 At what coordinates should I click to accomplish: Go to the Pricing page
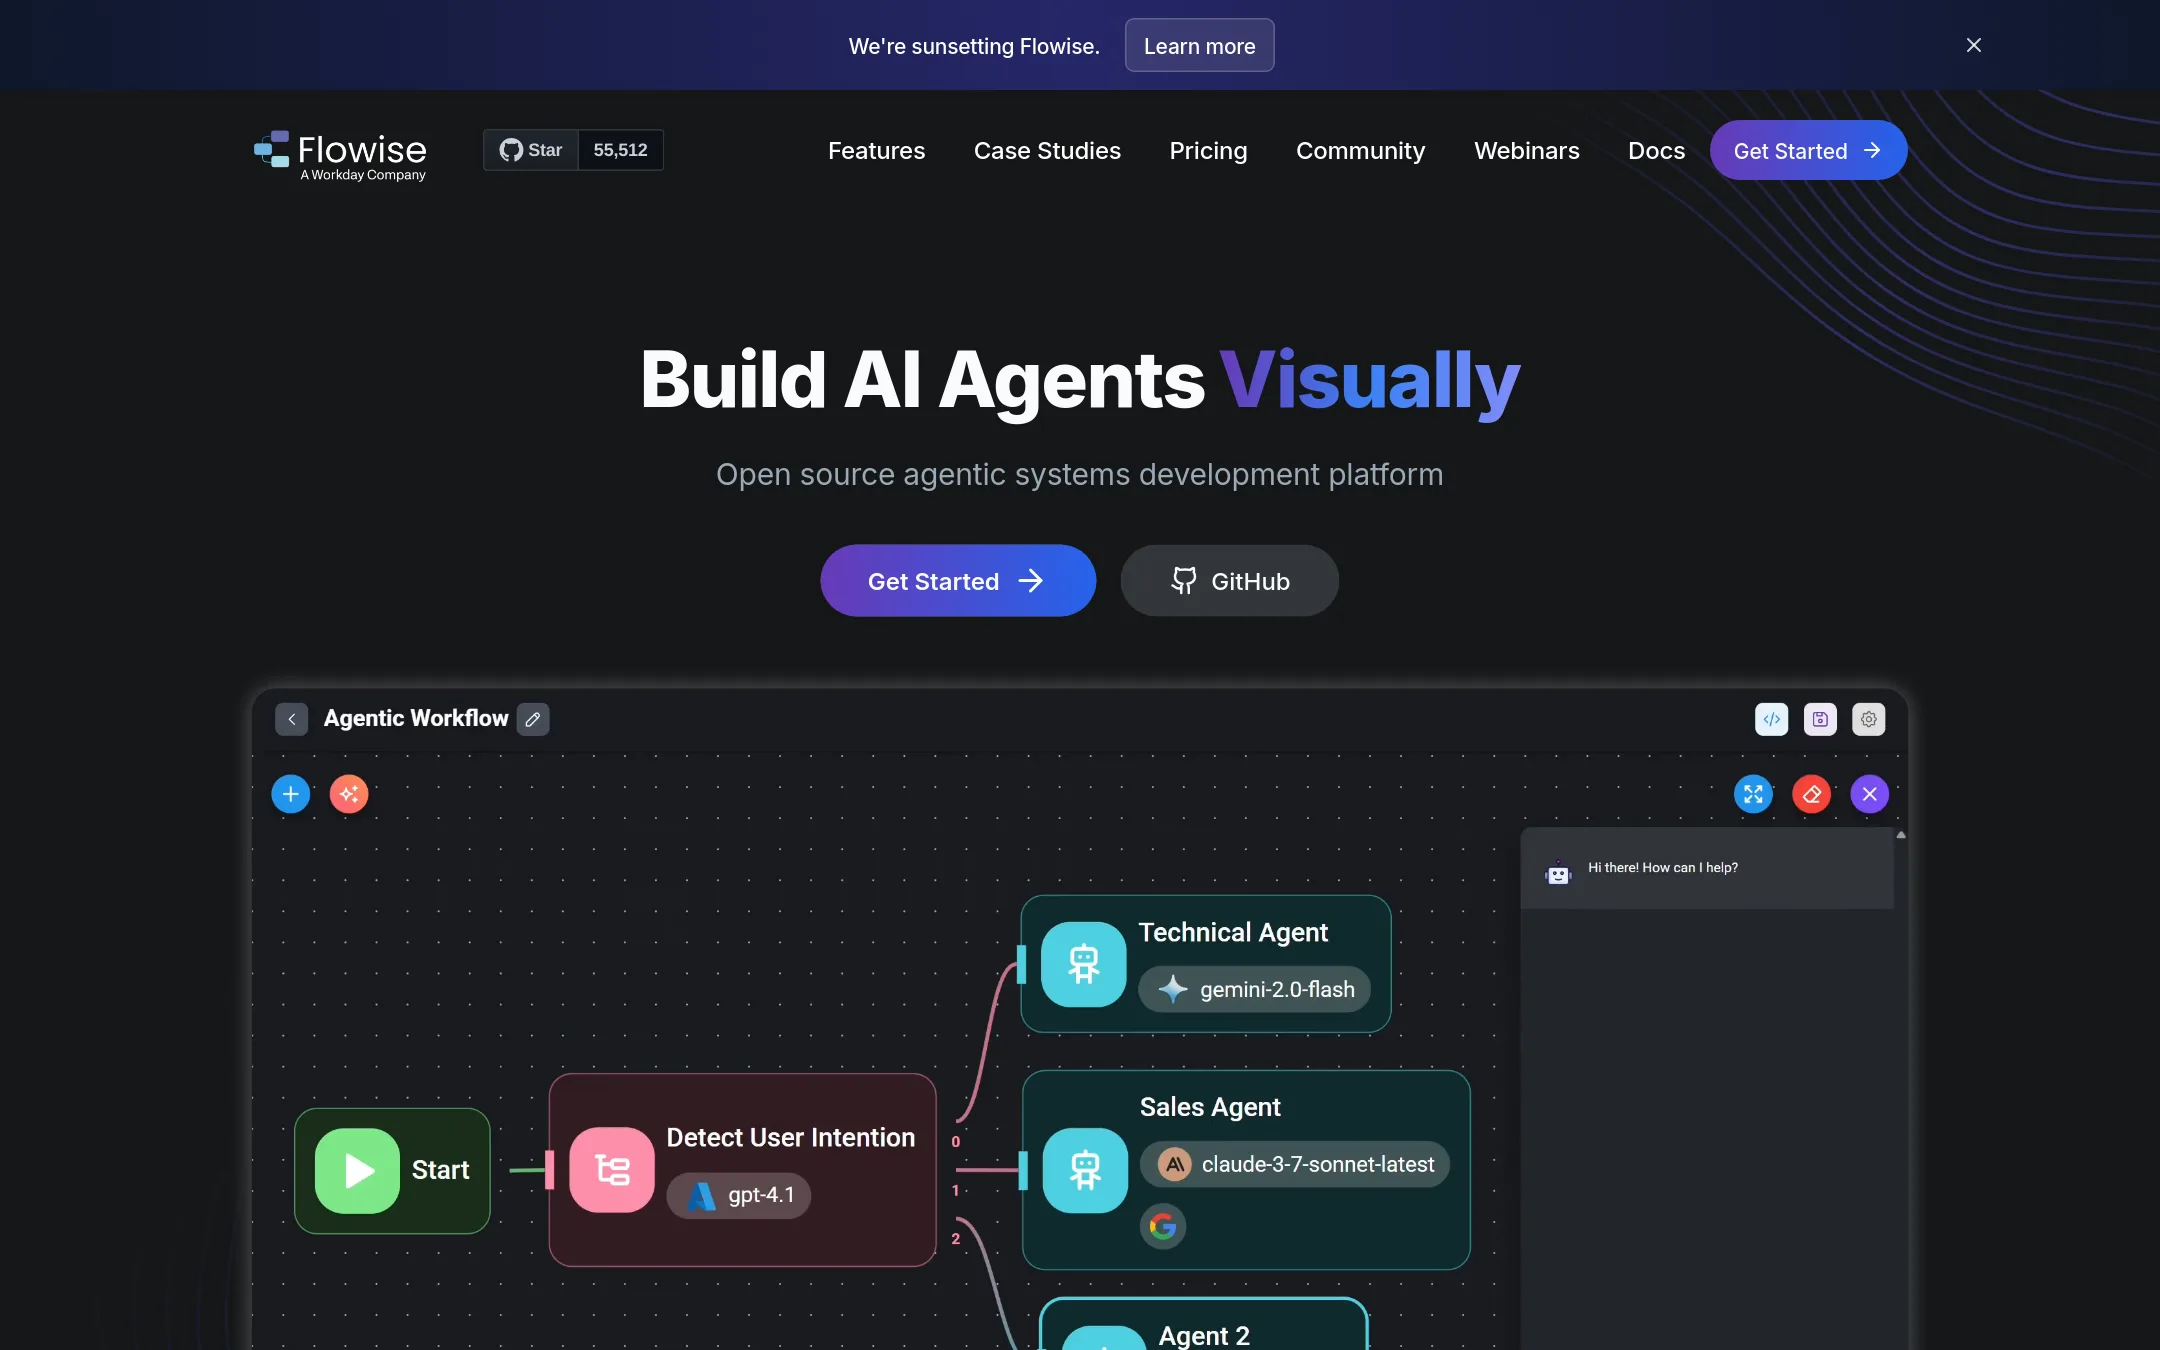pos(1208,151)
